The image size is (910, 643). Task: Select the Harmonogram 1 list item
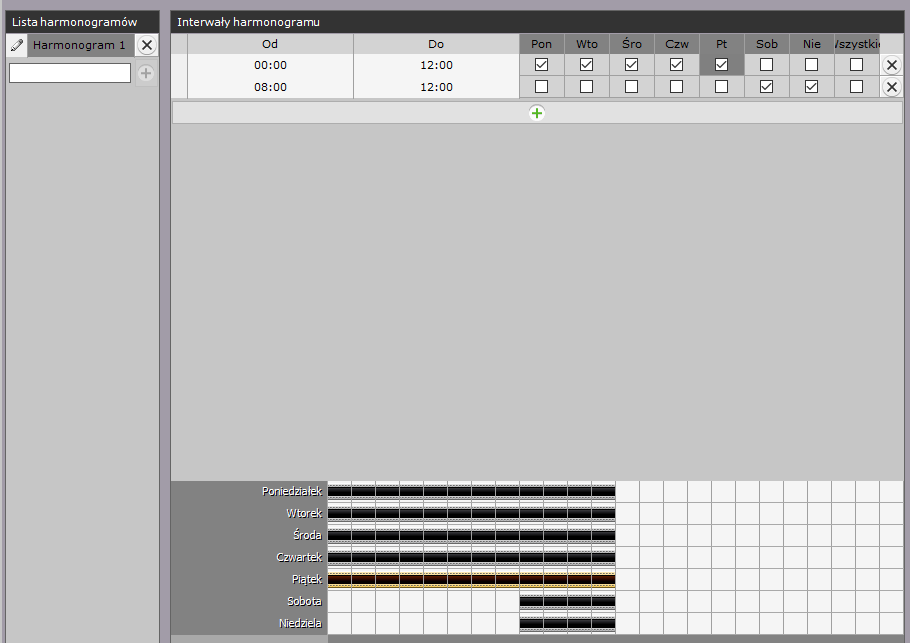pos(79,45)
